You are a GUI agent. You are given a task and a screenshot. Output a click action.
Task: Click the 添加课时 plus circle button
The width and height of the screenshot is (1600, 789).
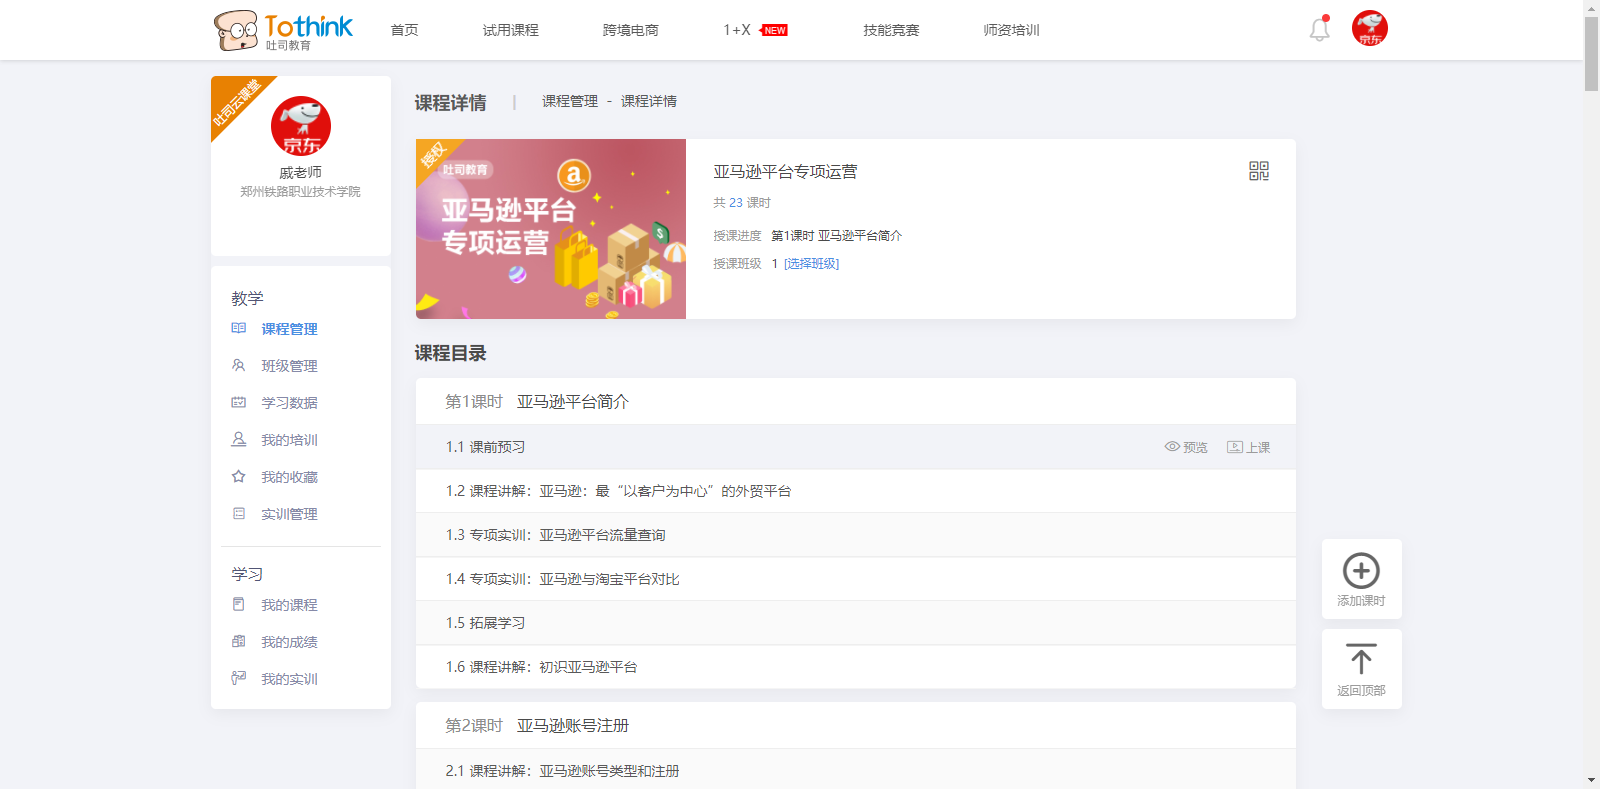[1361, 579]
